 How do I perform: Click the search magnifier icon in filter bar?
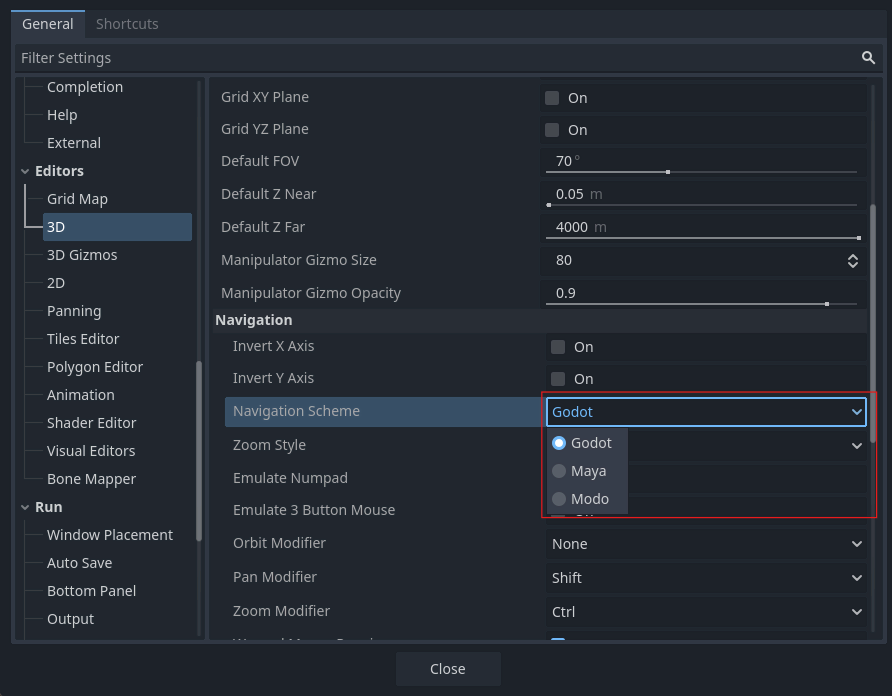pos(868,58)
